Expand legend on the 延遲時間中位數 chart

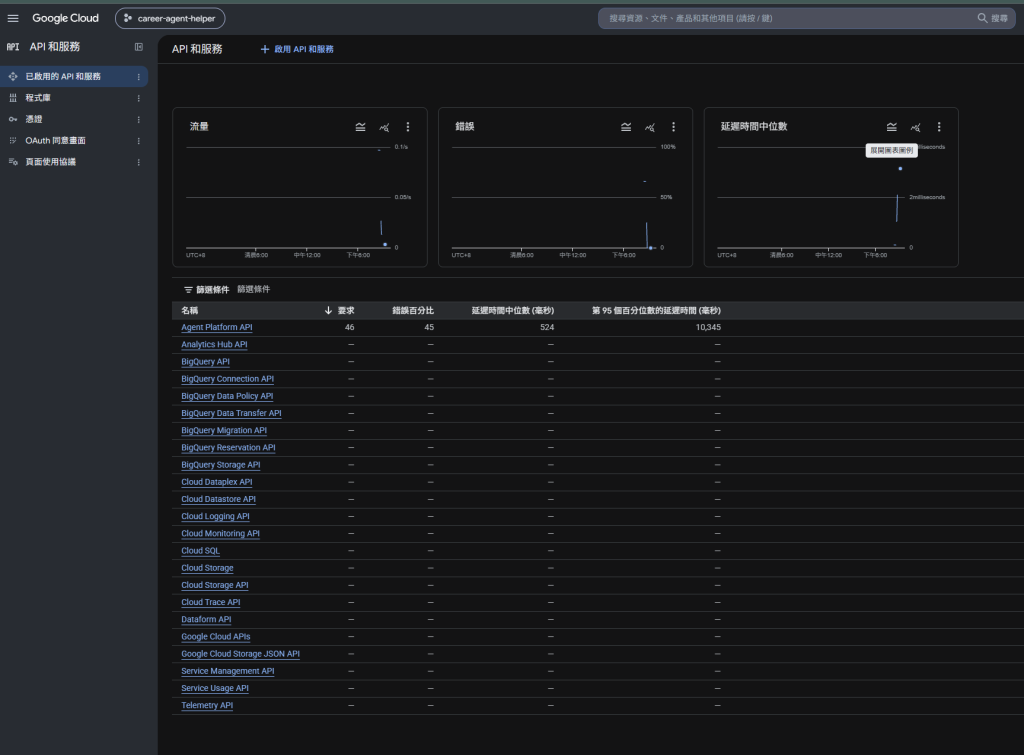tap(892, 127)
